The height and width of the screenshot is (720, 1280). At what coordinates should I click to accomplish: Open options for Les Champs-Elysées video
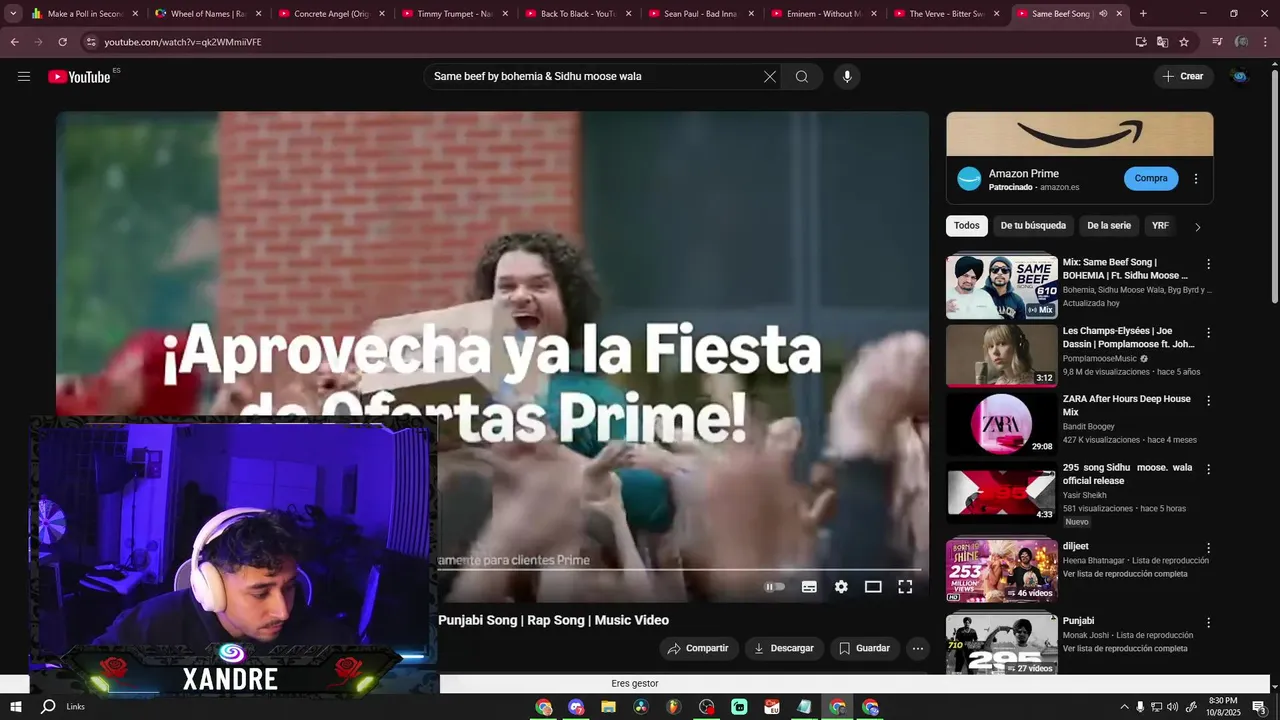point(1208,333)
